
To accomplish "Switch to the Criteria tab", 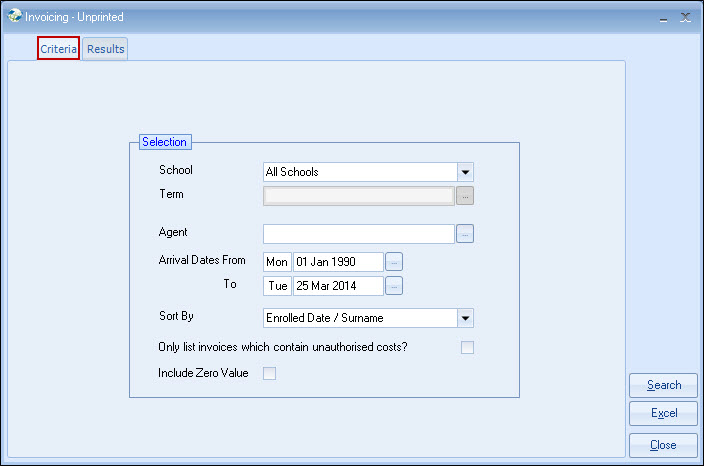I will coord(58,49).
